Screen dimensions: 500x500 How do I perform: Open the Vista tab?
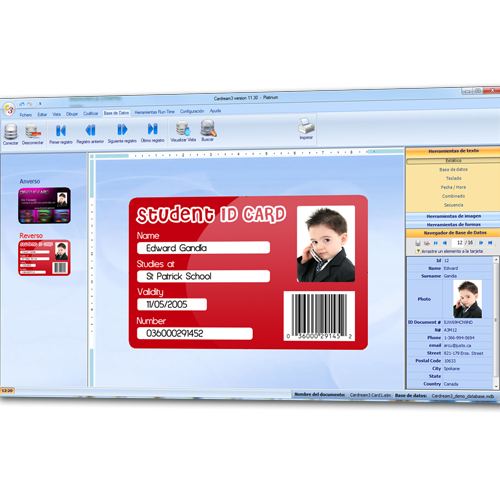[56, 114]
